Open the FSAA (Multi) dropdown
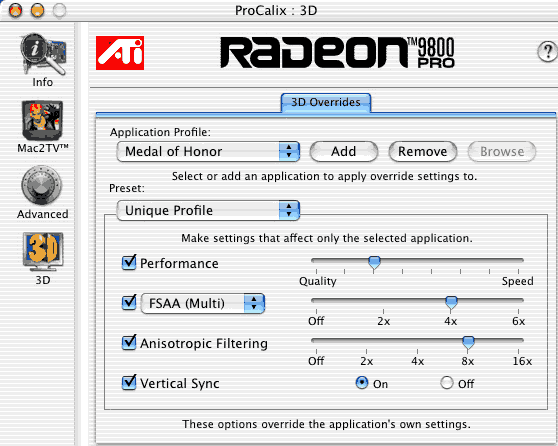 tap(203, 303)
